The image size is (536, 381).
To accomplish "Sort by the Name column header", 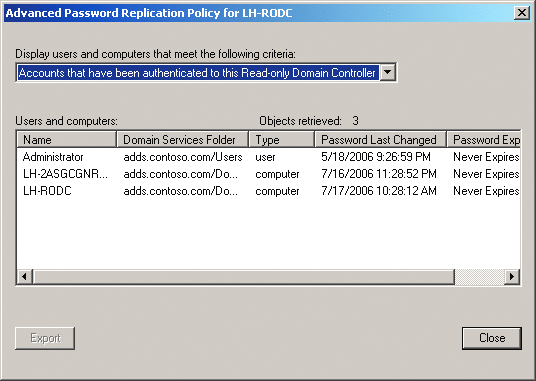I will [x=67, y=140].
